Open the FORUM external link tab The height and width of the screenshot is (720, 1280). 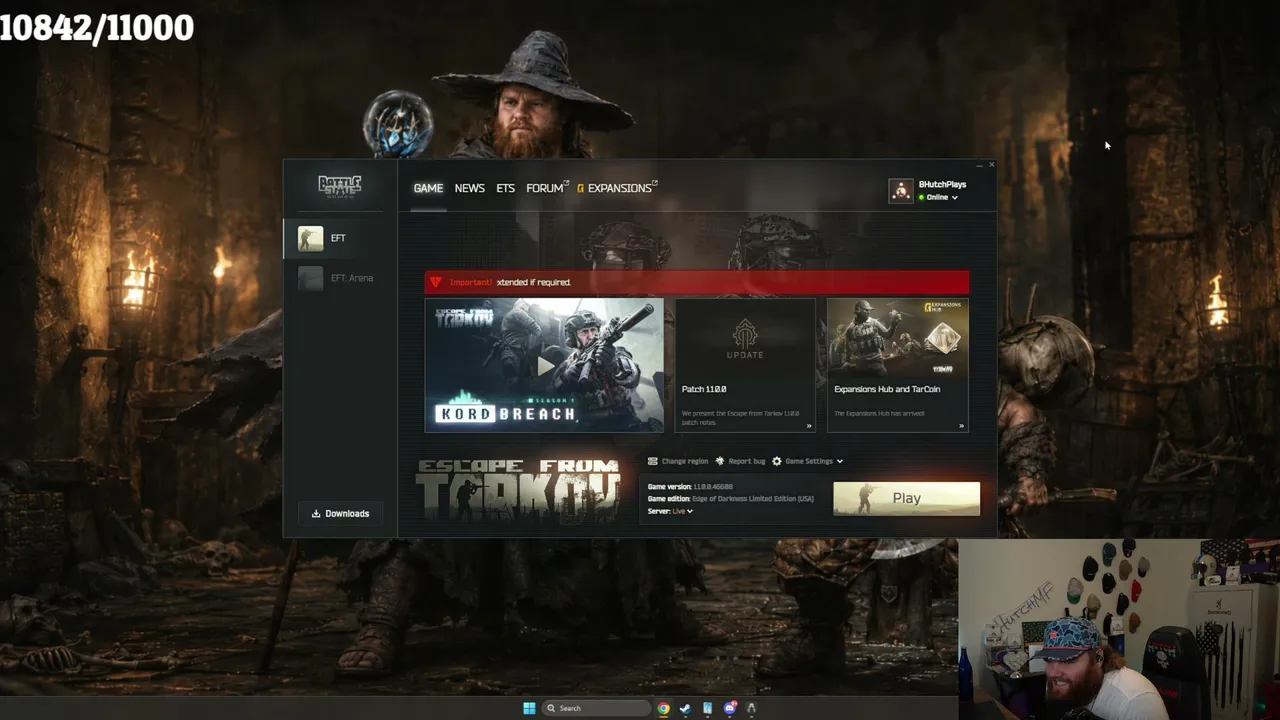click(x=547, y=188)
